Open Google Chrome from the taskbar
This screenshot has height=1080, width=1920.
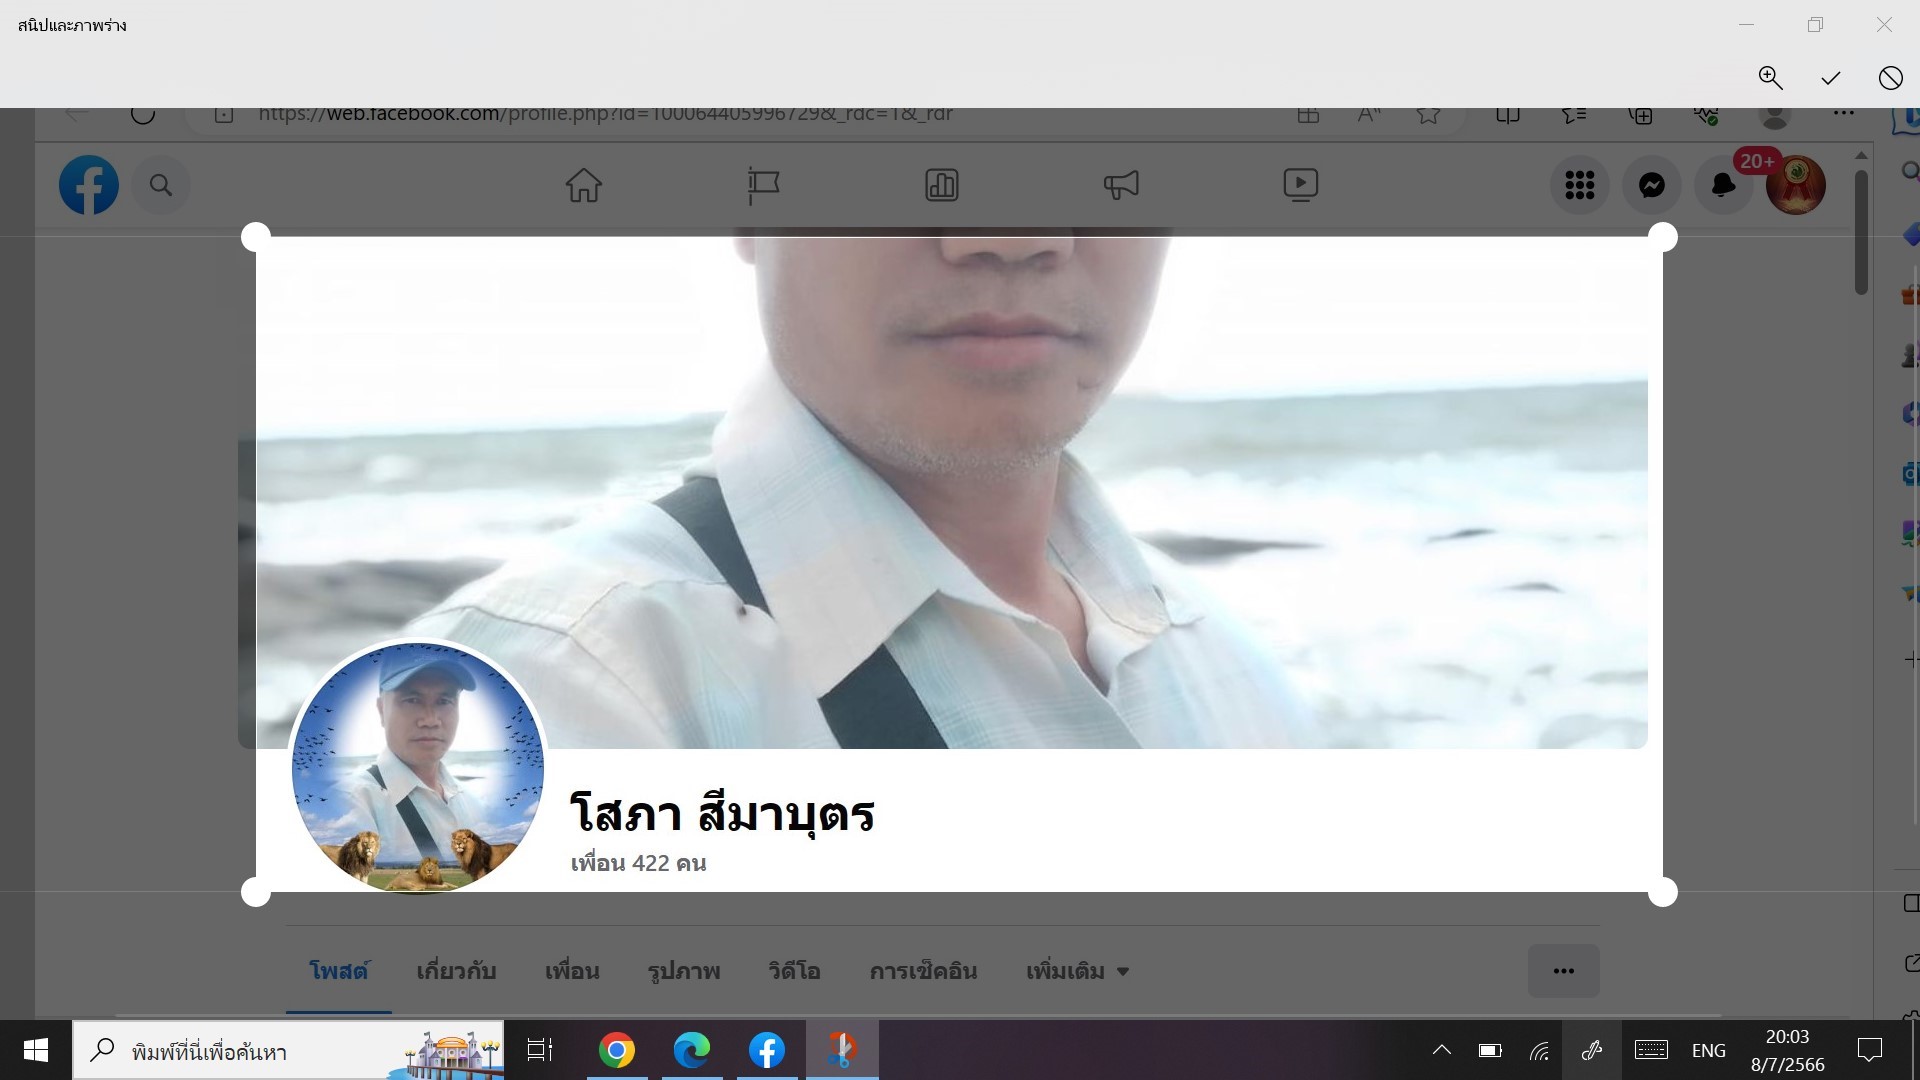(x=617, y=1050)
